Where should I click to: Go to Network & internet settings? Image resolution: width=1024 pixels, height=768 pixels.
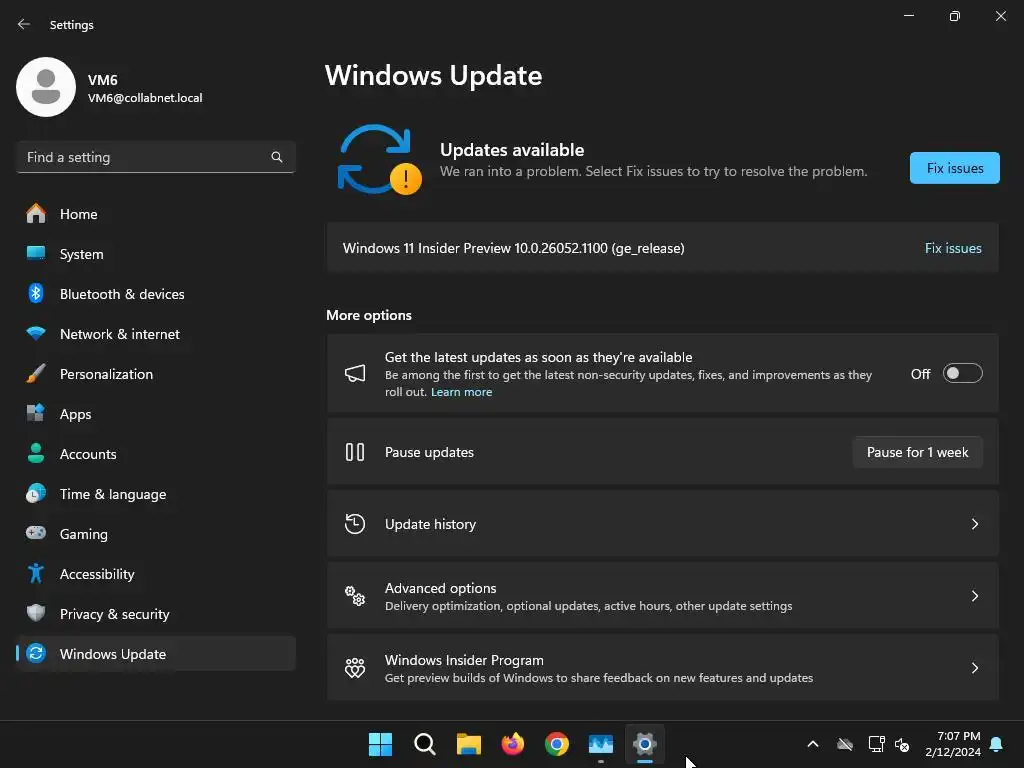coord(155,333)
